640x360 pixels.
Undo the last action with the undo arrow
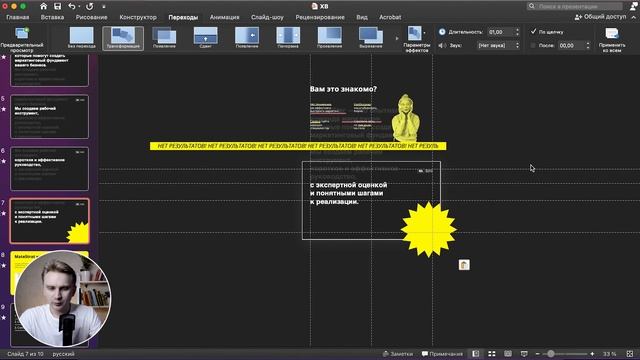(x=71, y=6)
